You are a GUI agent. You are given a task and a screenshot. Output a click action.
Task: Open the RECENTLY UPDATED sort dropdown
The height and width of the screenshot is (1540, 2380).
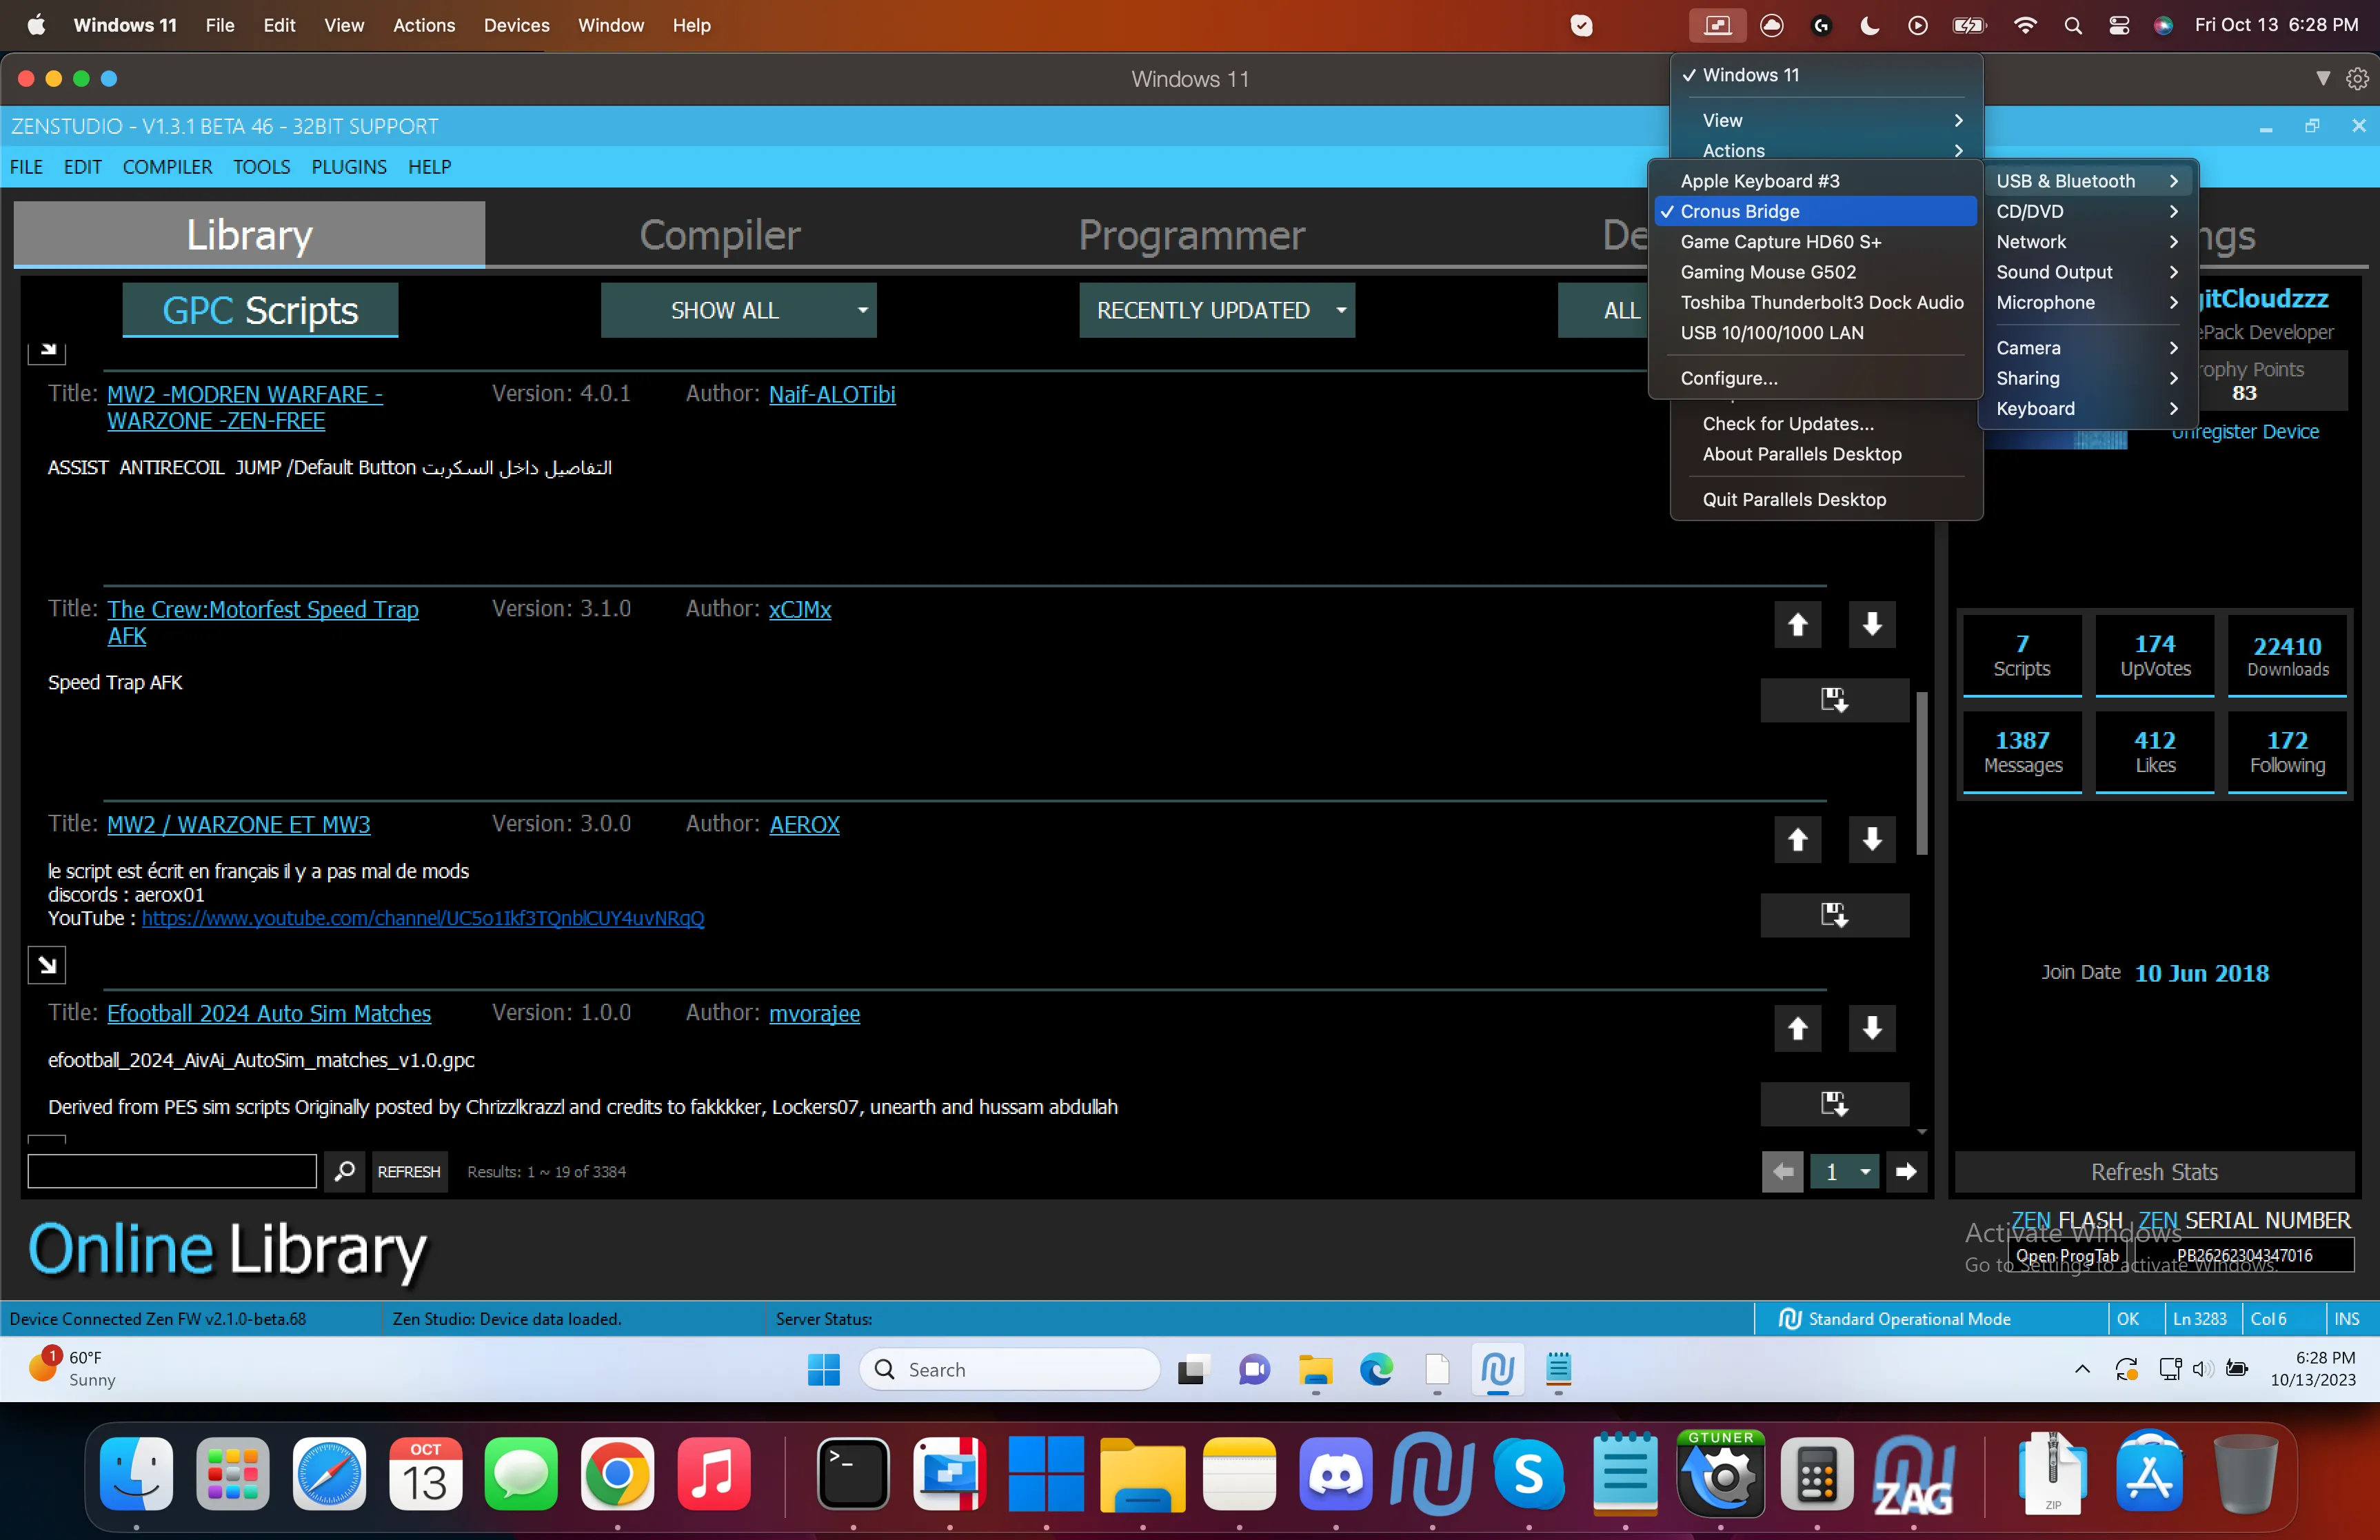[1216, 310]
